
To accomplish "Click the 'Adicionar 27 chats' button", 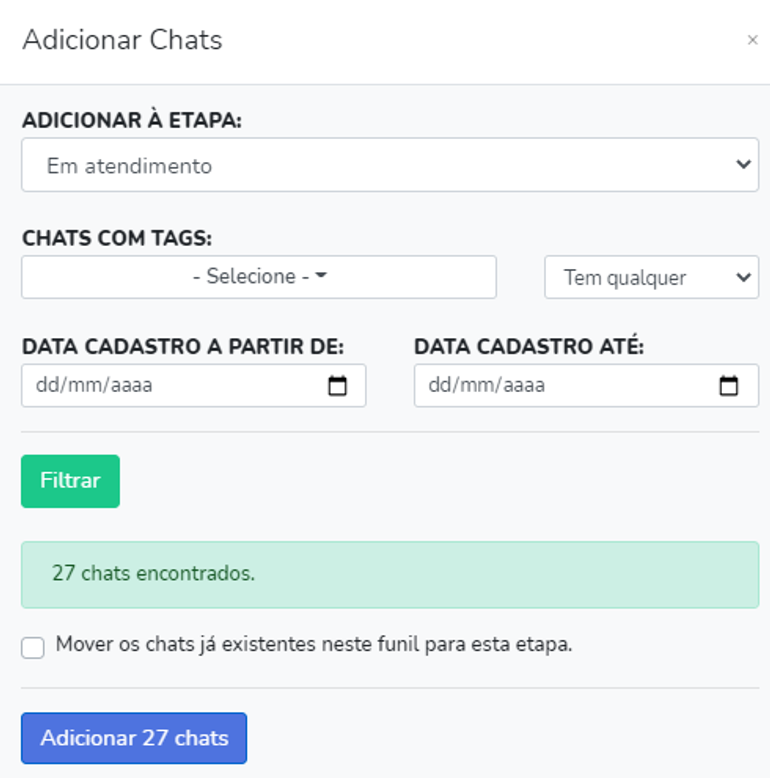I will (134, 738).
